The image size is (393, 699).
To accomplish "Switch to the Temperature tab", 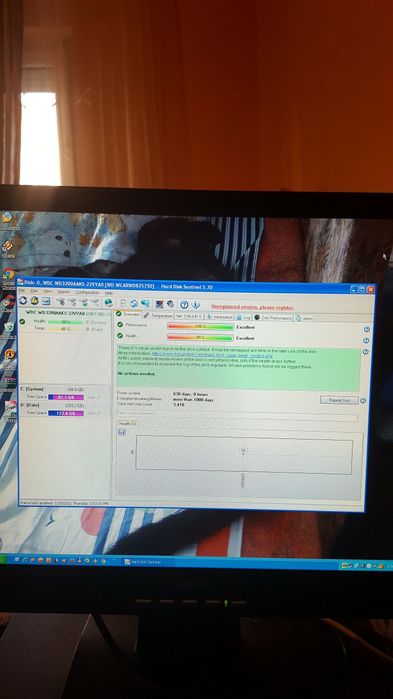I will pyautogui.click(x=158, y=316).
